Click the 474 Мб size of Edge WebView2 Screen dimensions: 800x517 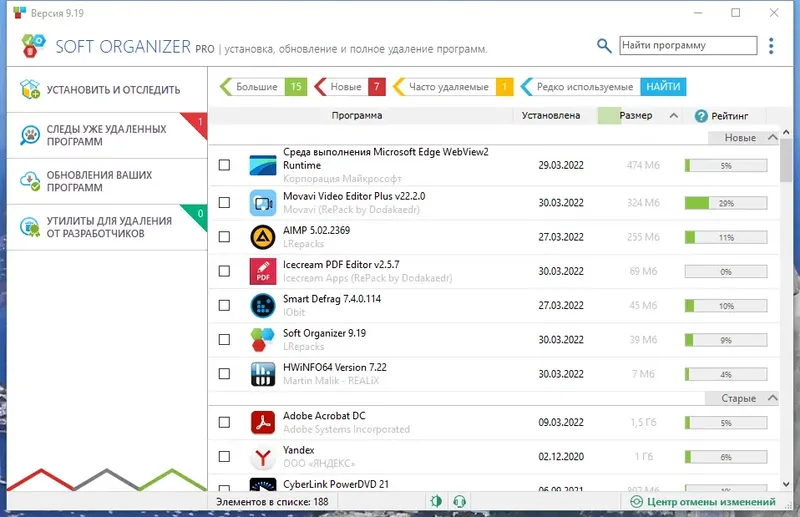click(643, 165)
